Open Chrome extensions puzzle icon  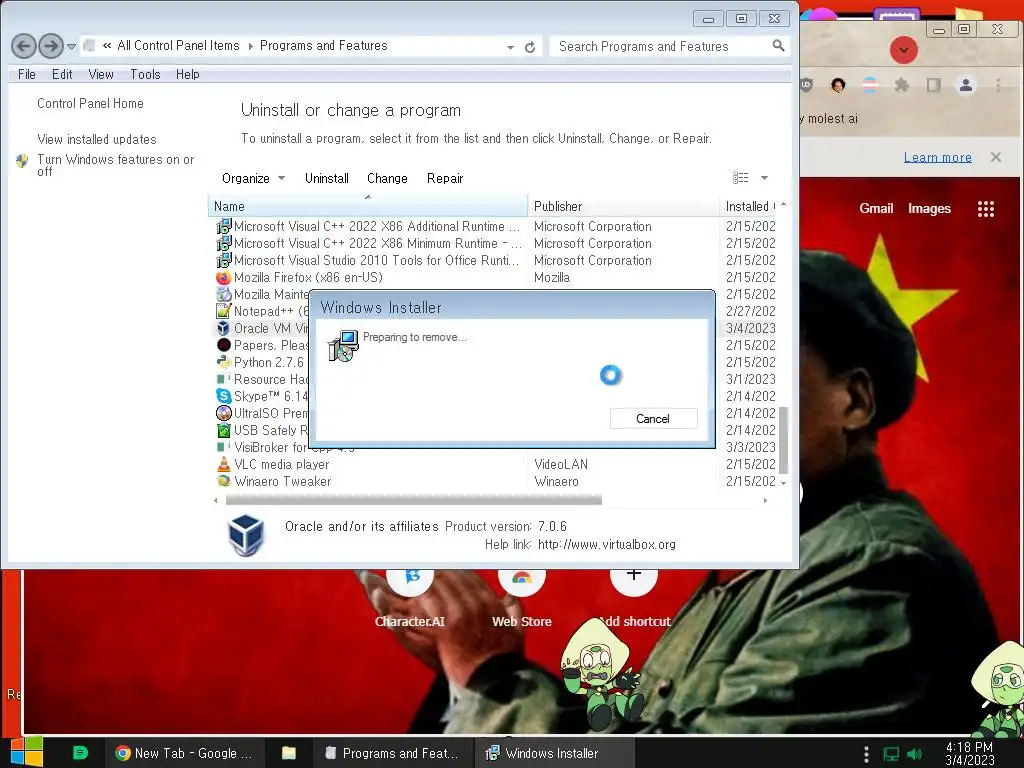(901, 85)
